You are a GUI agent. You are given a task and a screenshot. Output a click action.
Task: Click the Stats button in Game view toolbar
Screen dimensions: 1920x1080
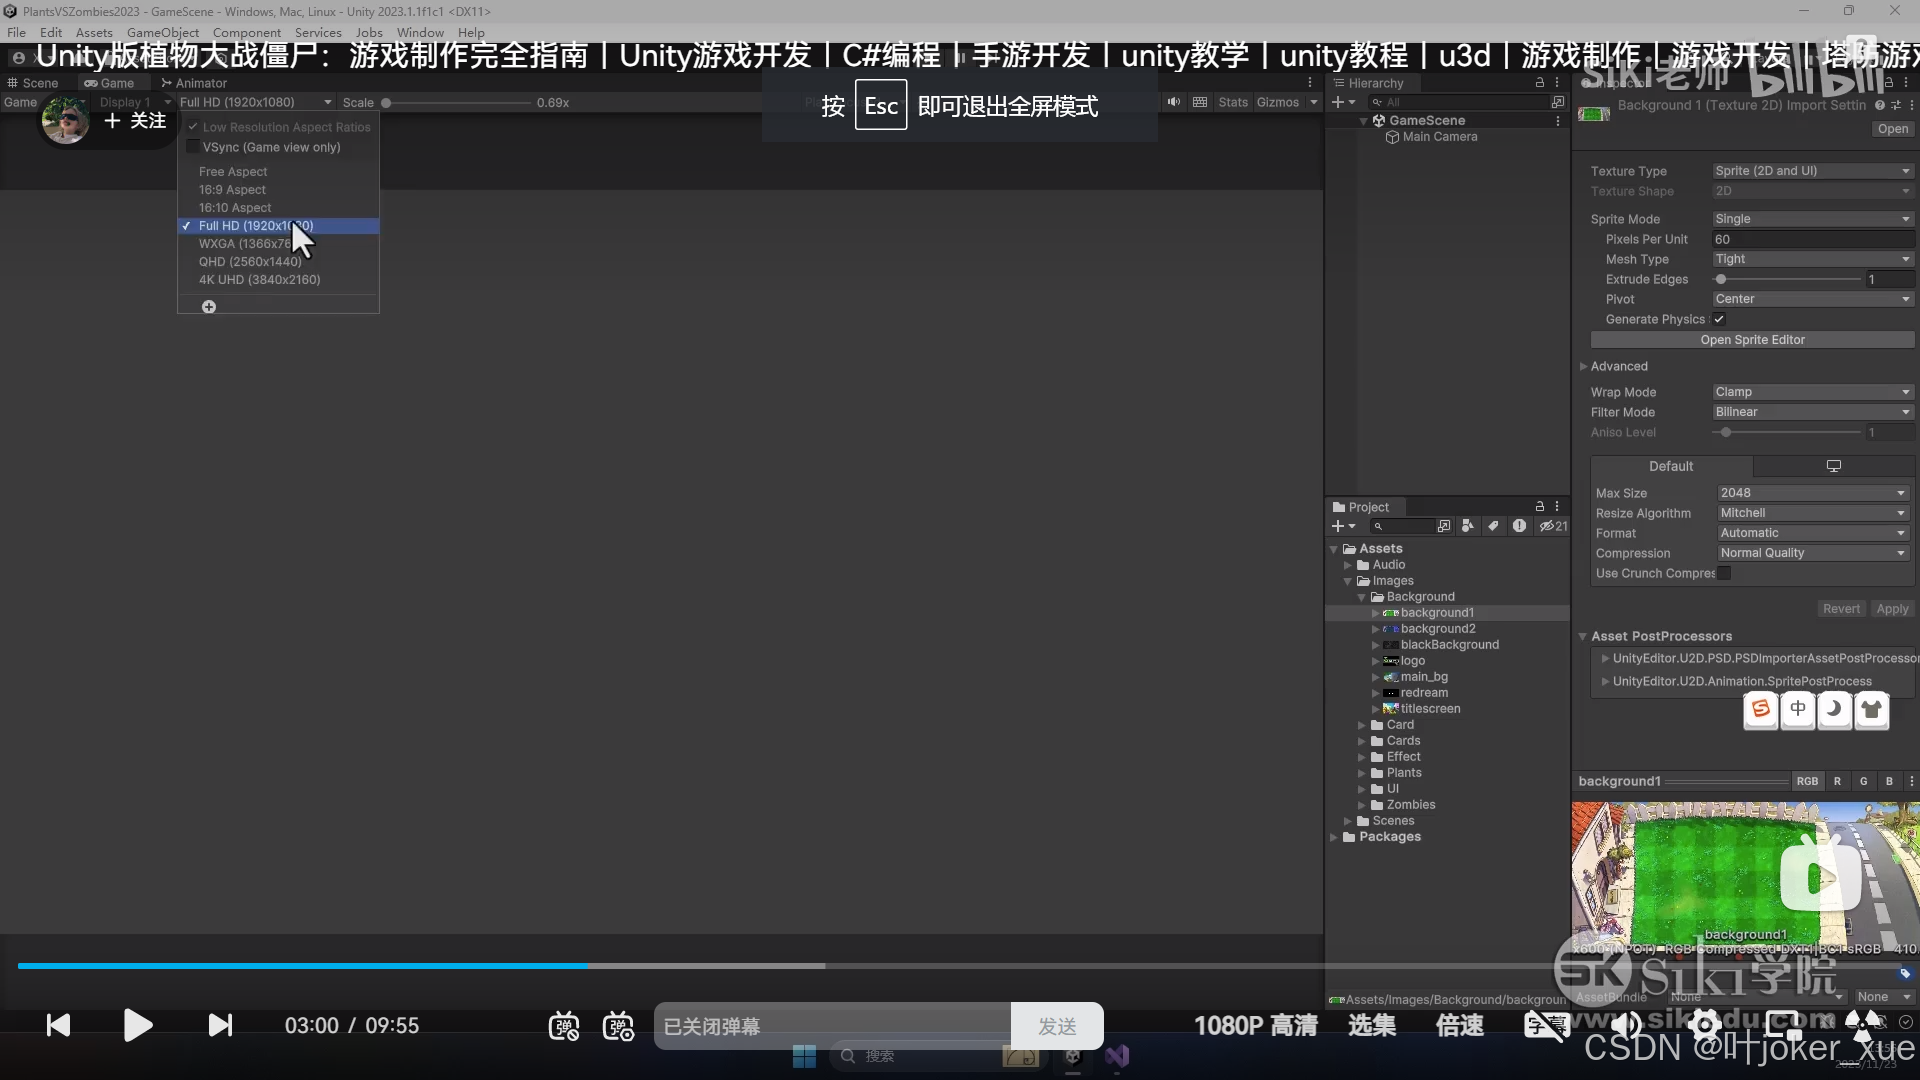pos(1233,102)
